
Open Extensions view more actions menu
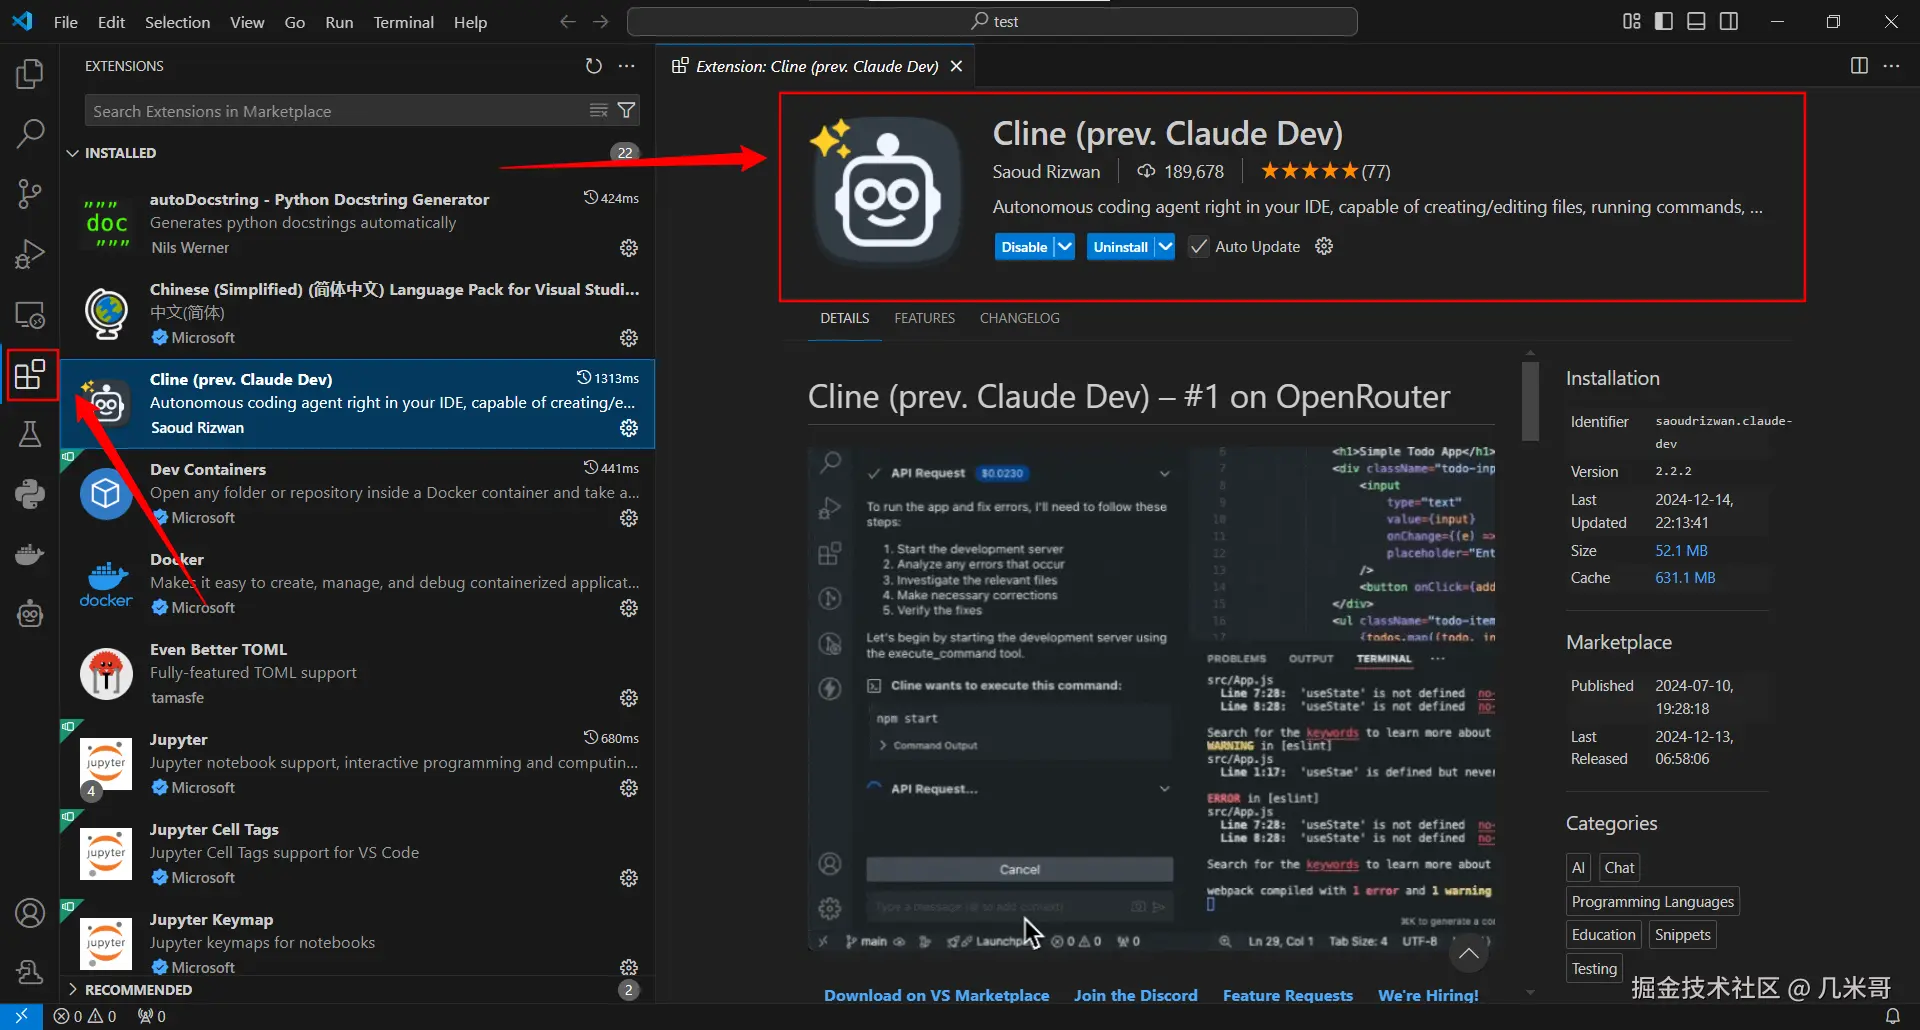tap(627, 66)
